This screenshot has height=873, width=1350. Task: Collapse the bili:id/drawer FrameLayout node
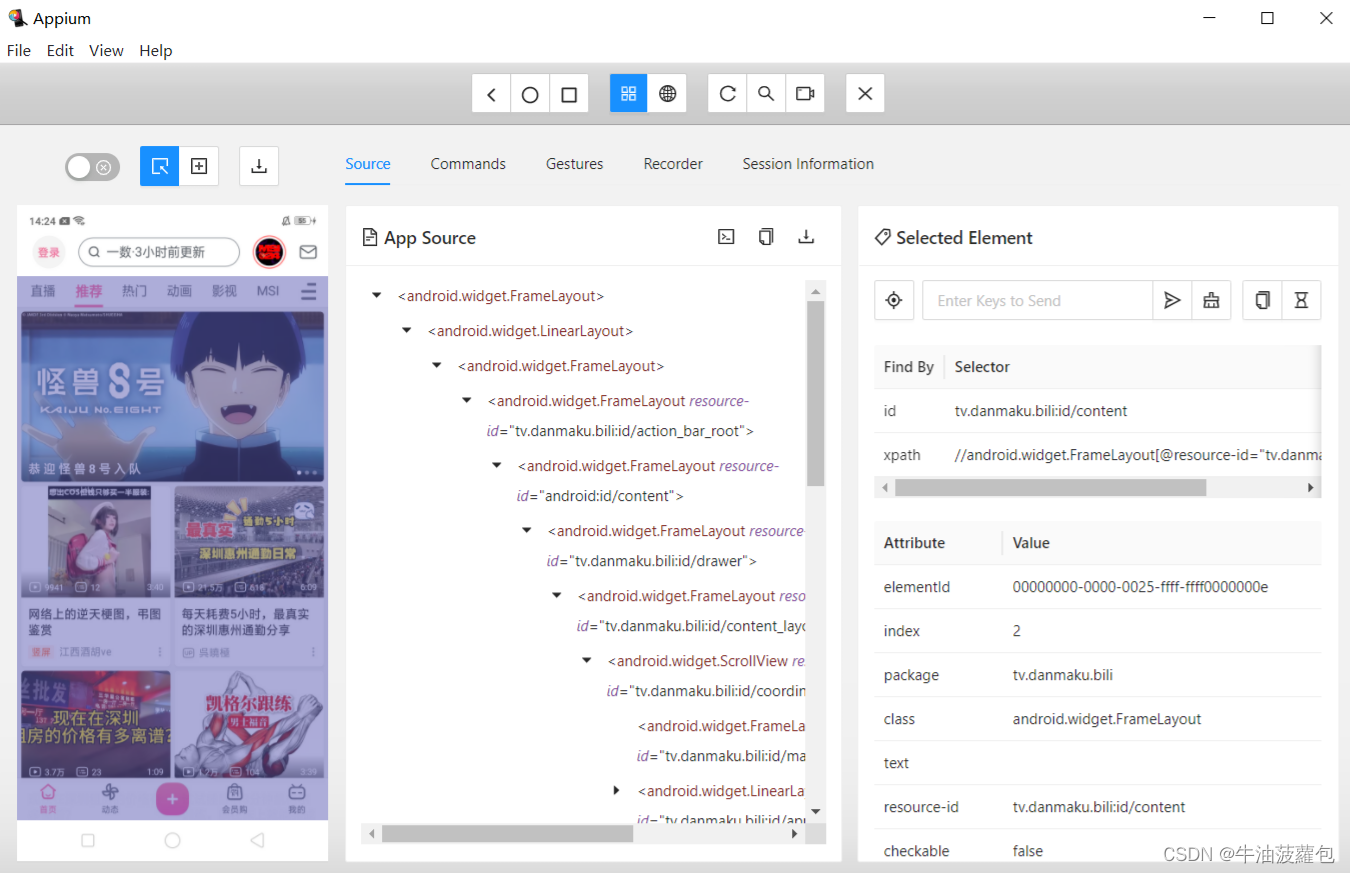click(x=527, y=531)
